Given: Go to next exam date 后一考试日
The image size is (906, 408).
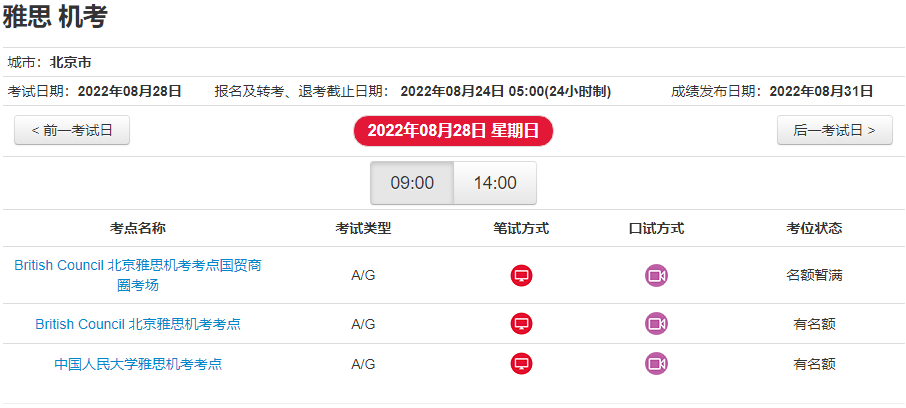Looking at the screenshot, I should coord(834,130).
